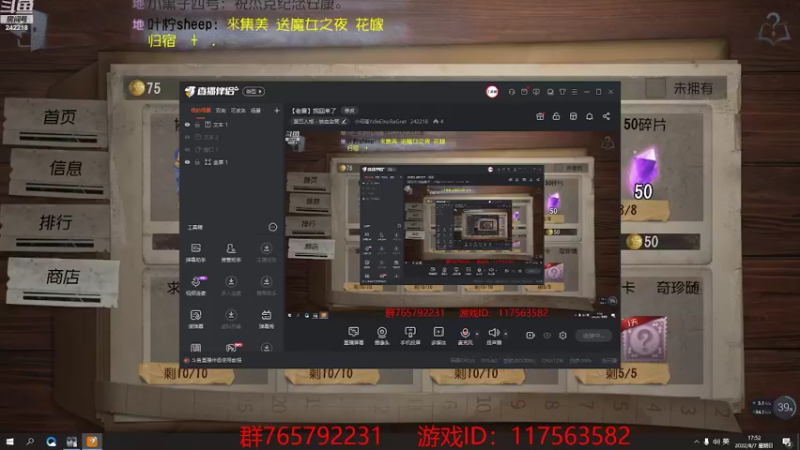Collapse the 工具箱 toolbox panel

pyautogui.click(x=272, y=227)
